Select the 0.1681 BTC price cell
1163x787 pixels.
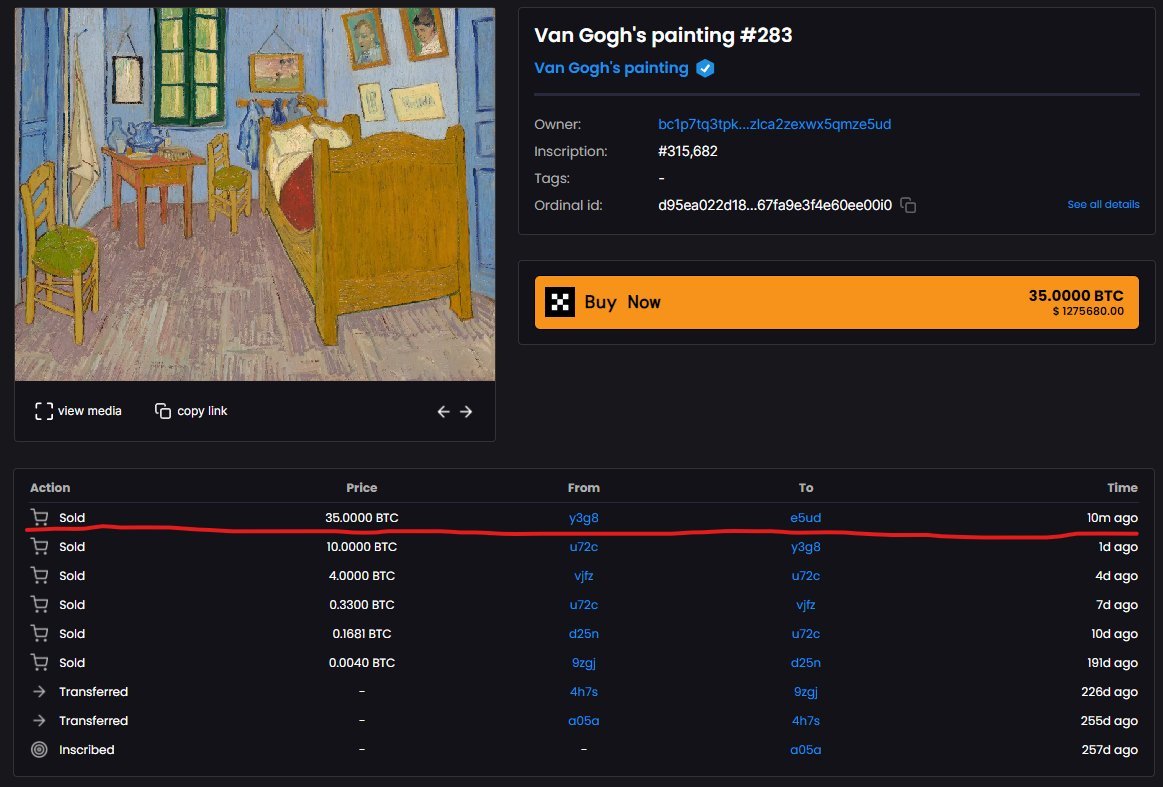point(362,633)
